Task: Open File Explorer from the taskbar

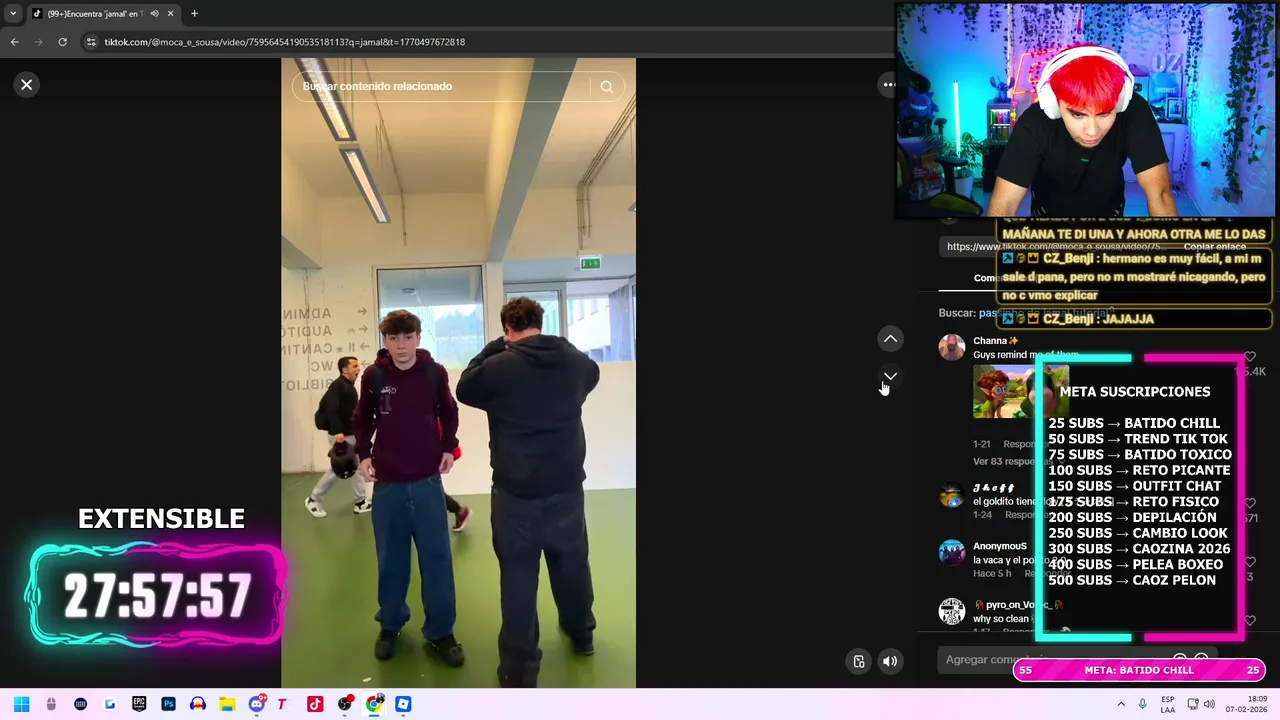Action: pos(227,704)
